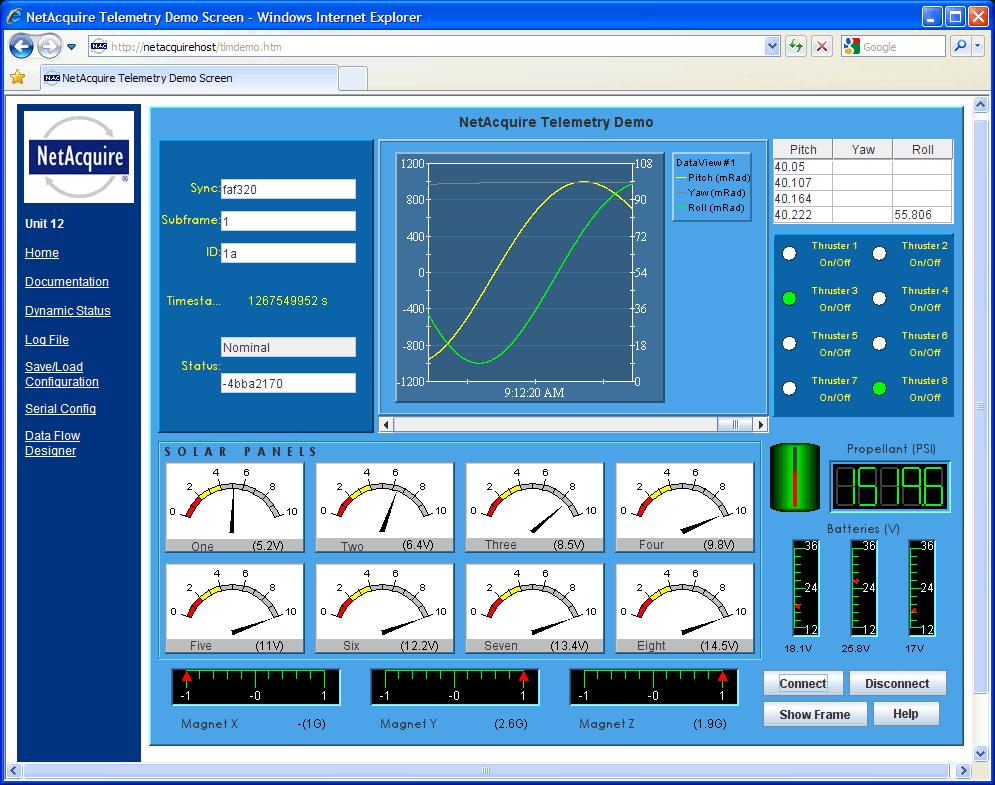Click the Google search box
Image resolution: width=995 pixels, height=785 pixels.
(893, 46)
